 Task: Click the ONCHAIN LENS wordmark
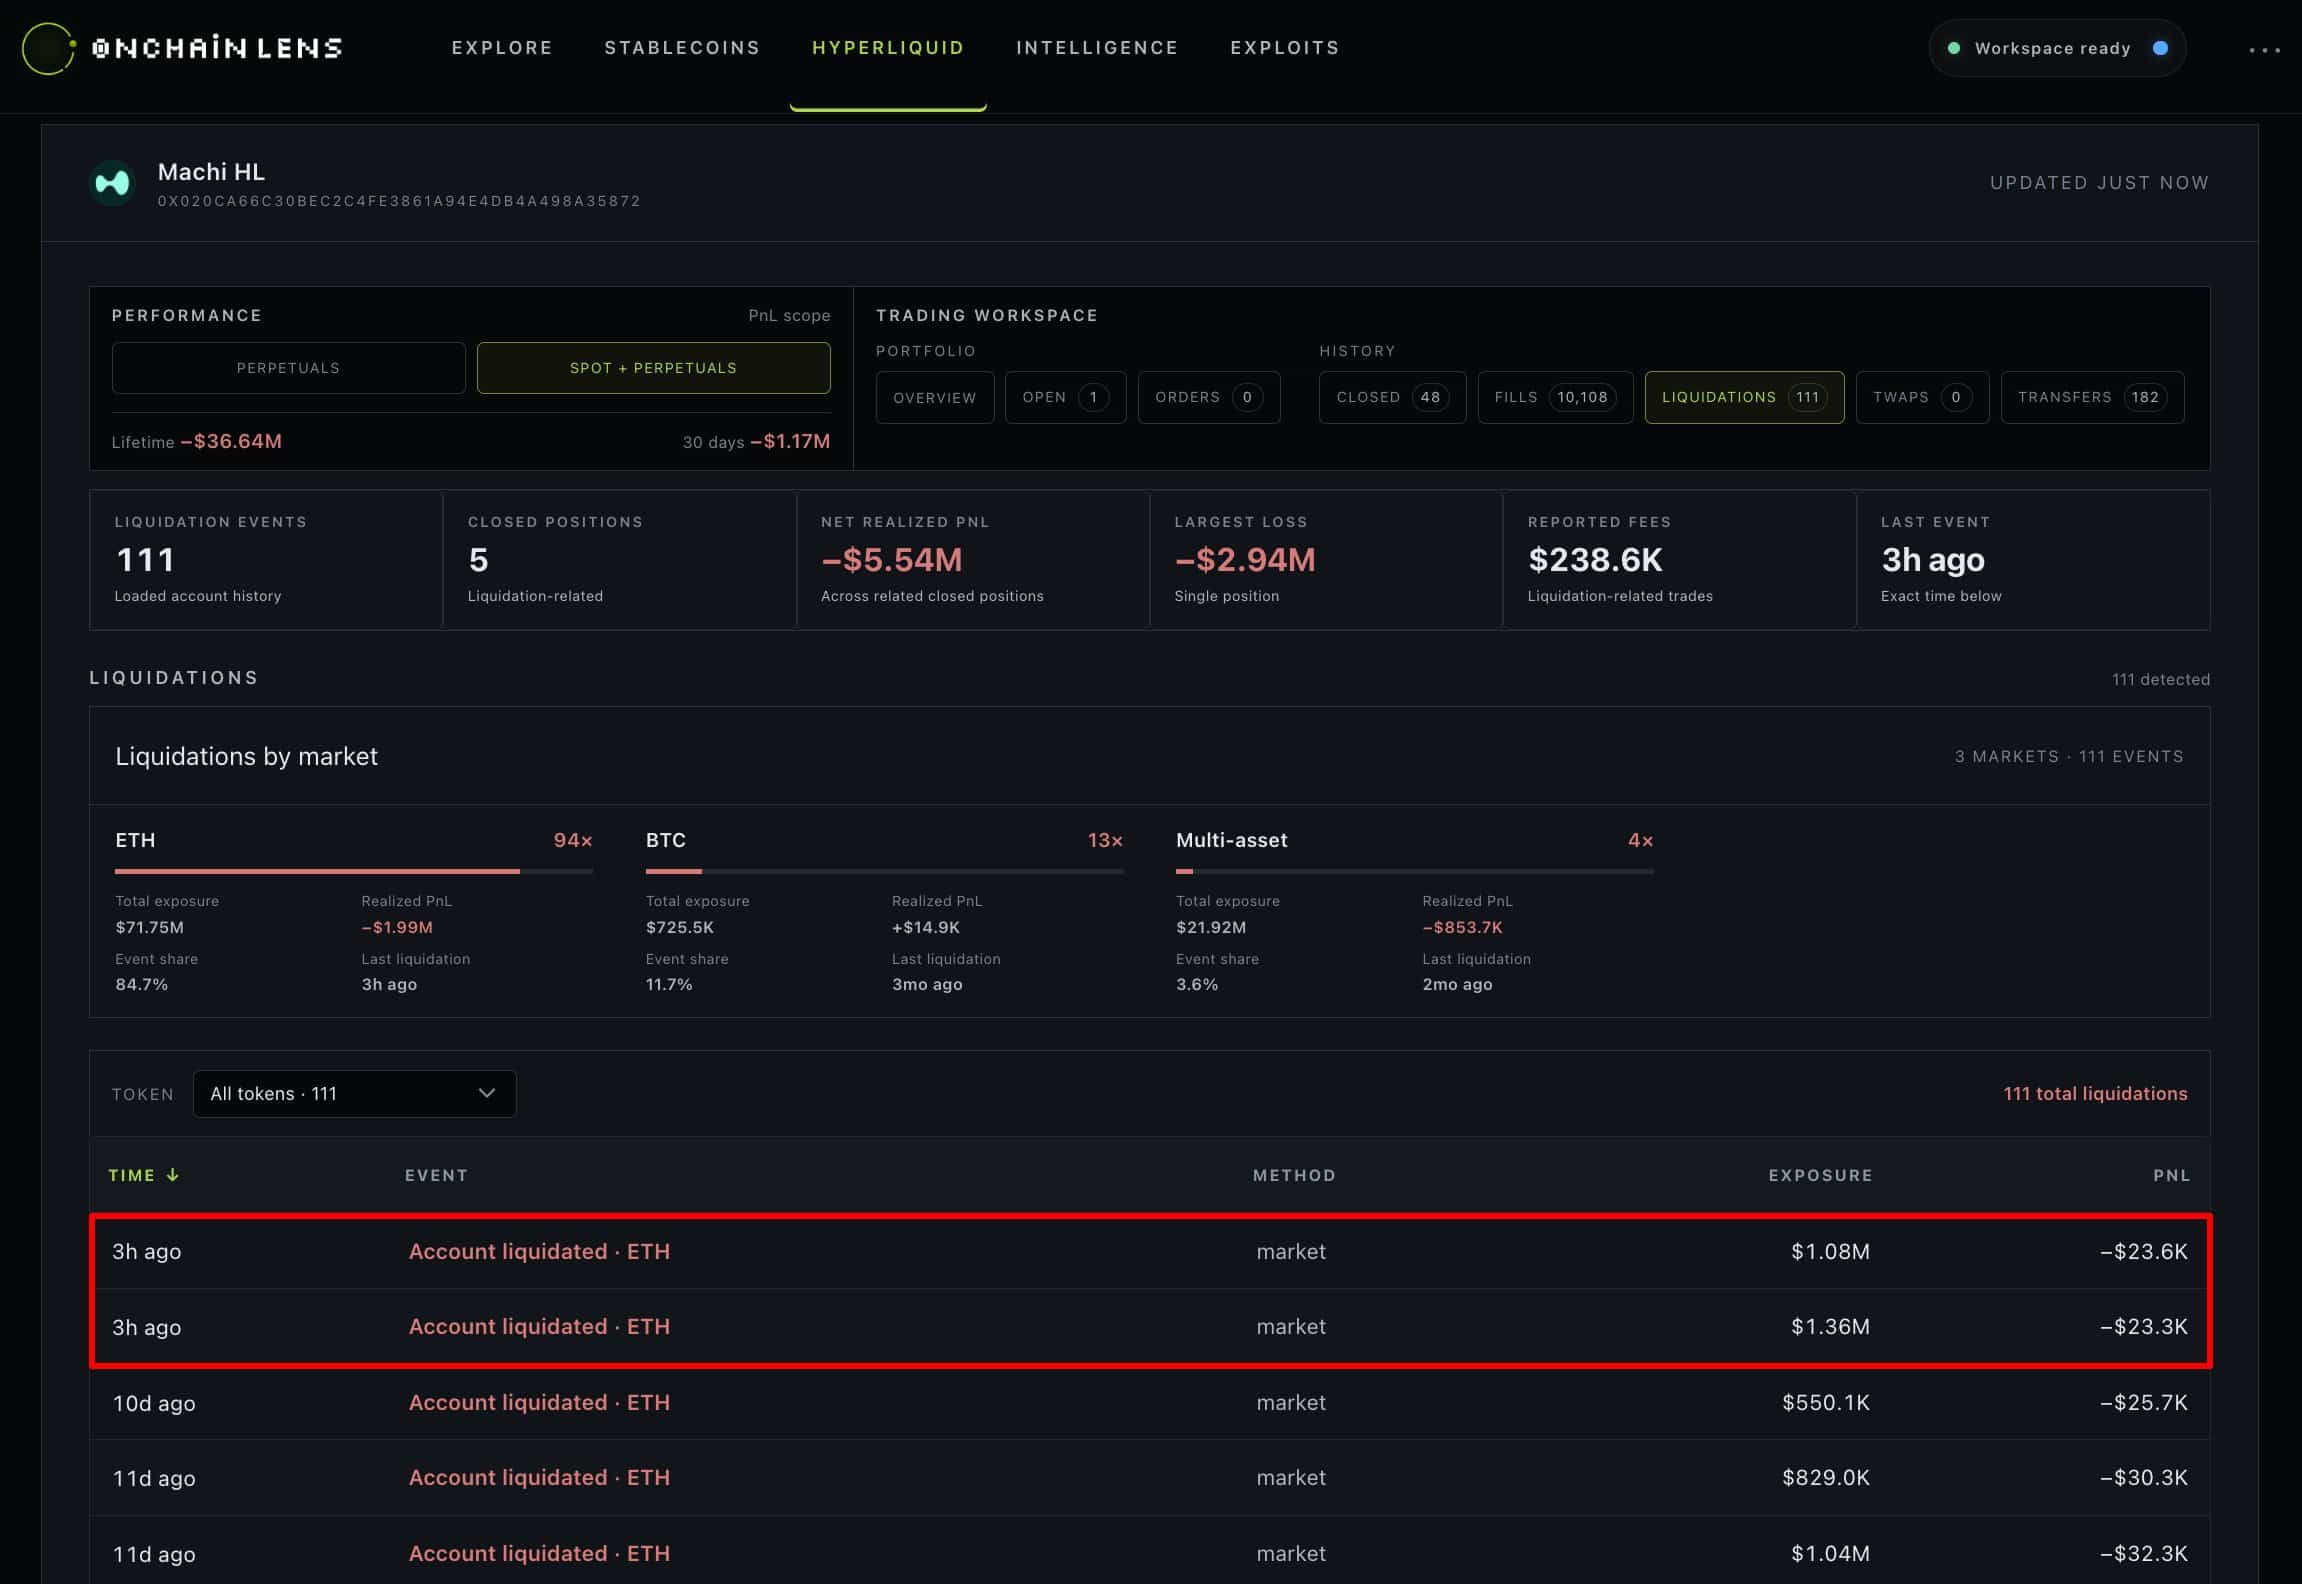coord(217,48)
